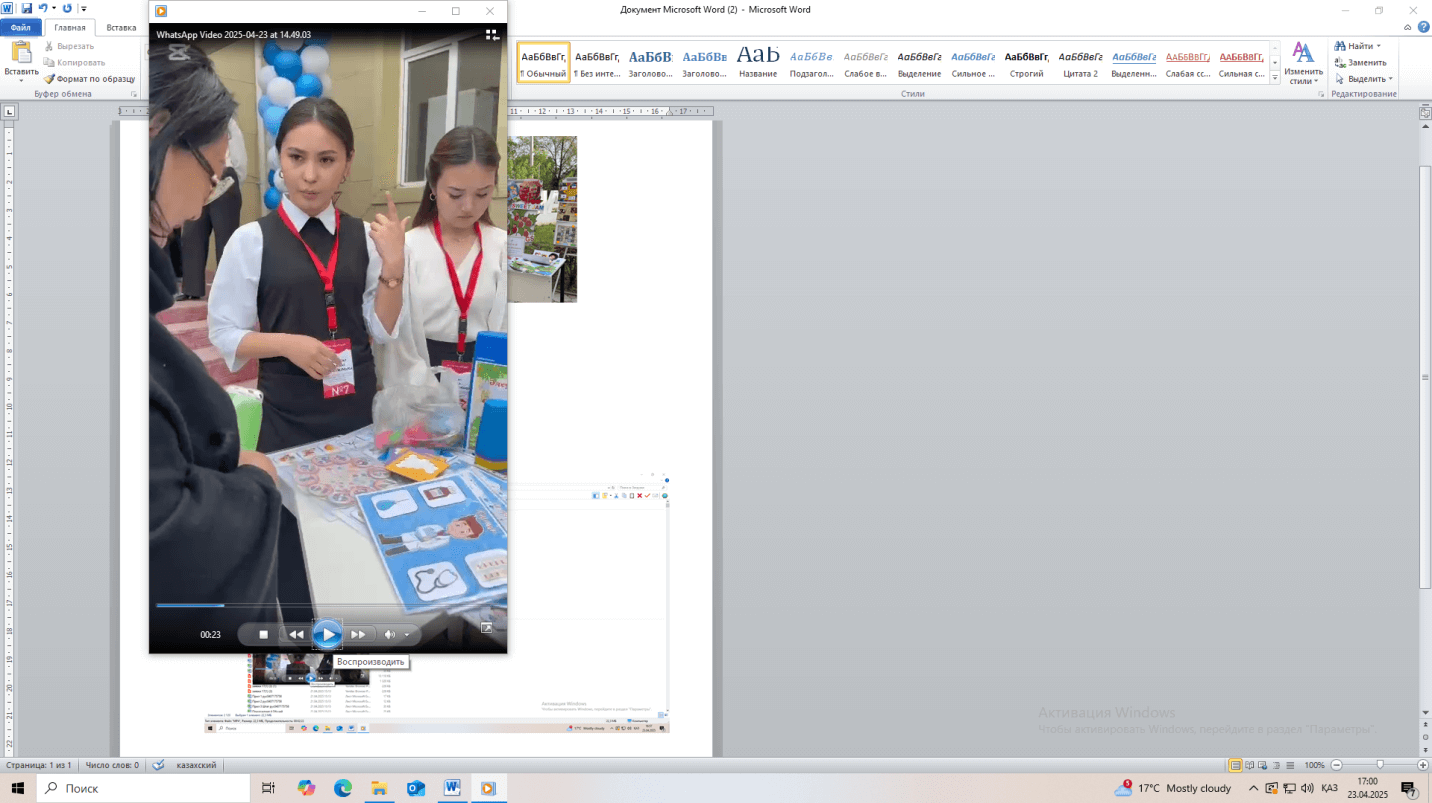Select Draft view icon in the status bar
The image size is (1432, 803).
(x=1291, y=765)
